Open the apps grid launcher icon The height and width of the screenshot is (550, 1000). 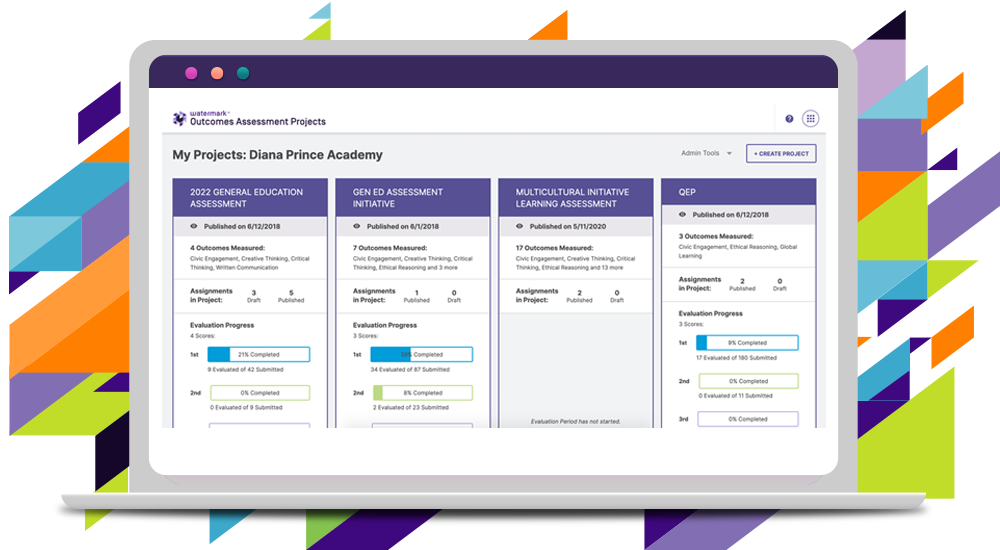(811, 119)
